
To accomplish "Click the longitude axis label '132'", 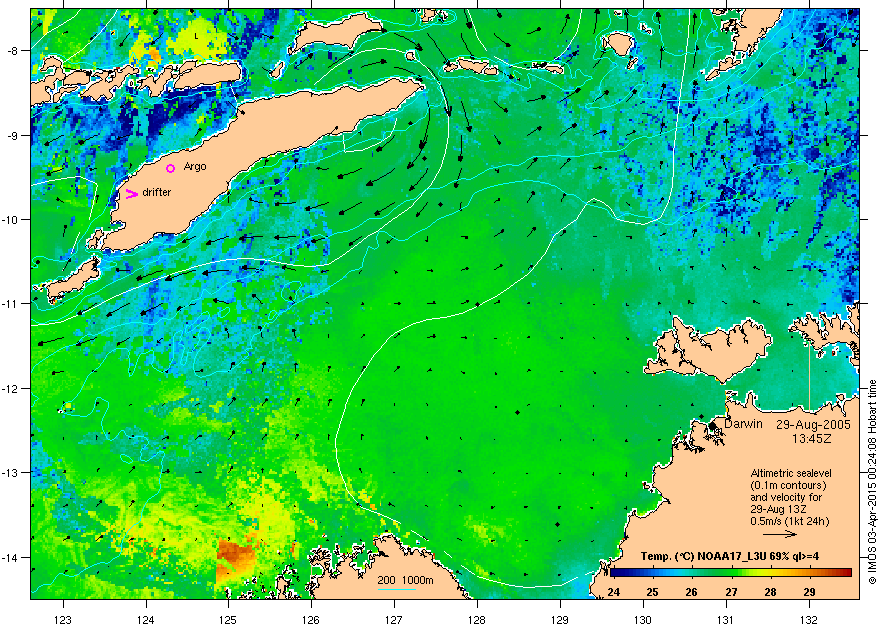I will 809,620.
